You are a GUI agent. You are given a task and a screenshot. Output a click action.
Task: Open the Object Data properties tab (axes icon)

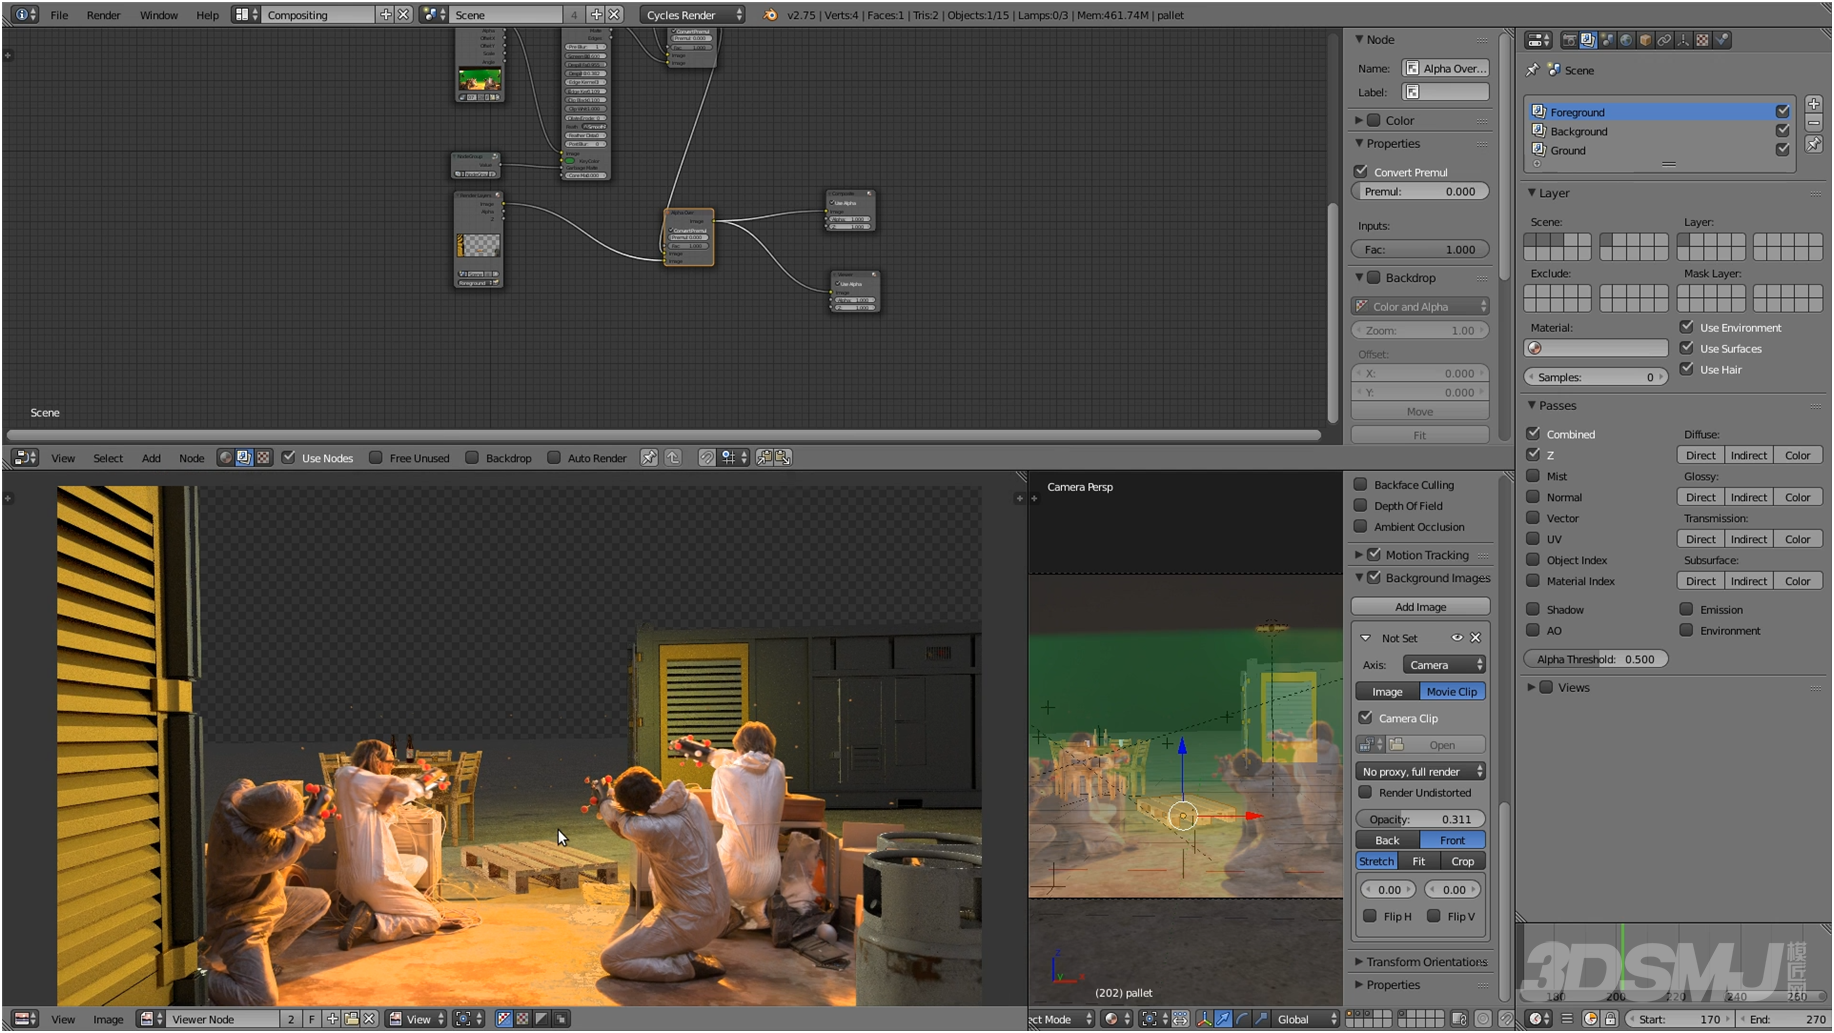click(x=1683, y=40)
